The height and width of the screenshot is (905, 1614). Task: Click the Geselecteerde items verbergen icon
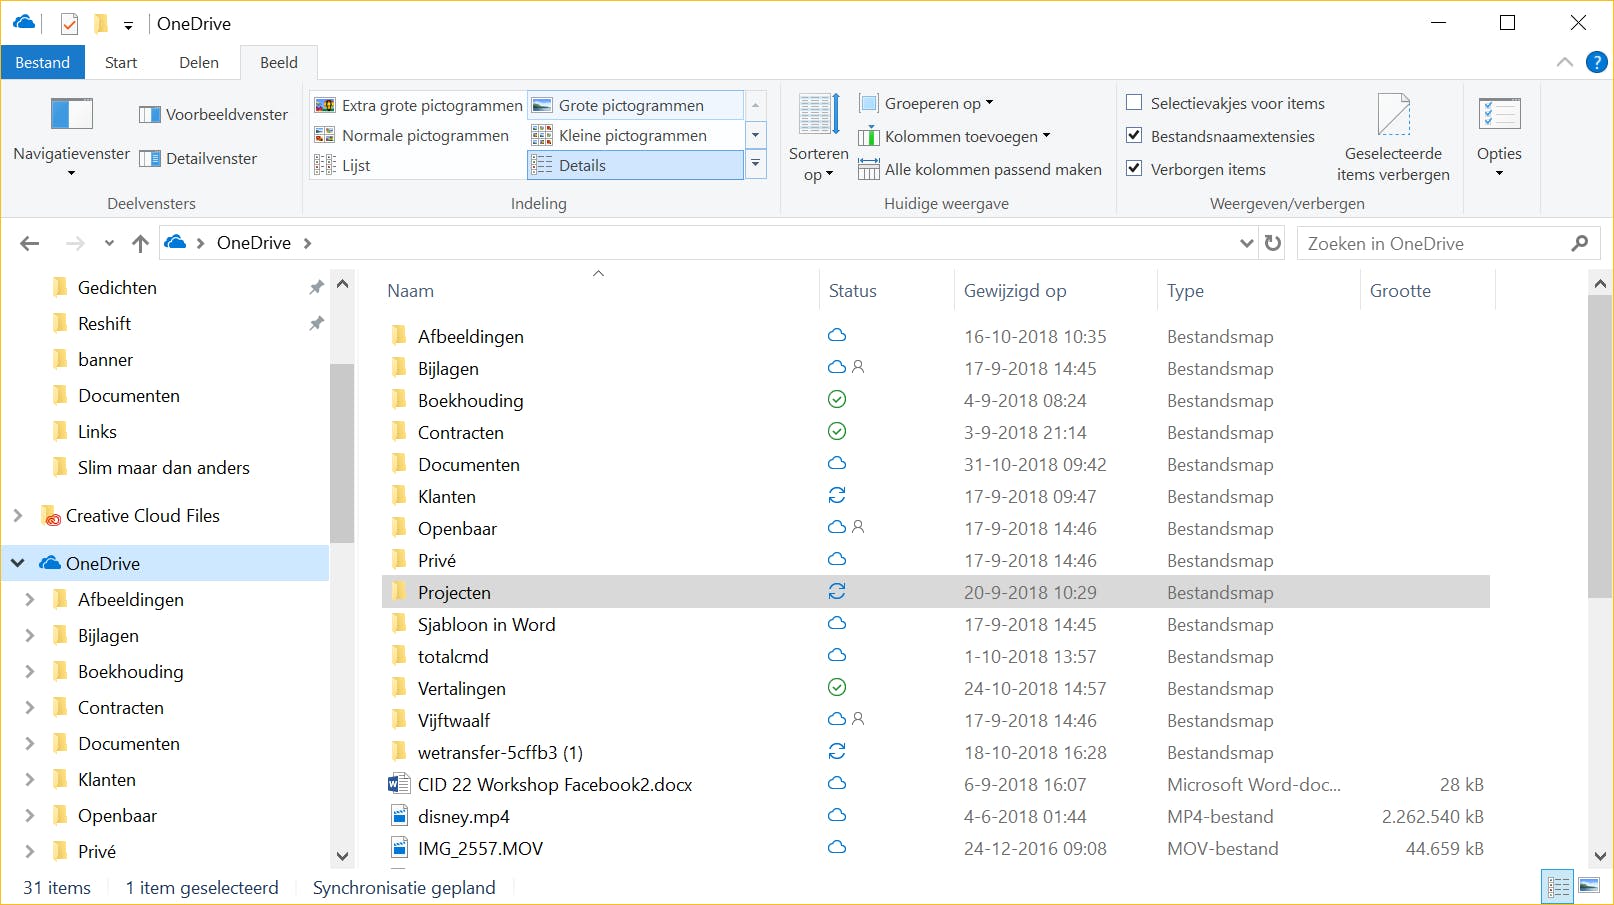(x=1393, y=115)
